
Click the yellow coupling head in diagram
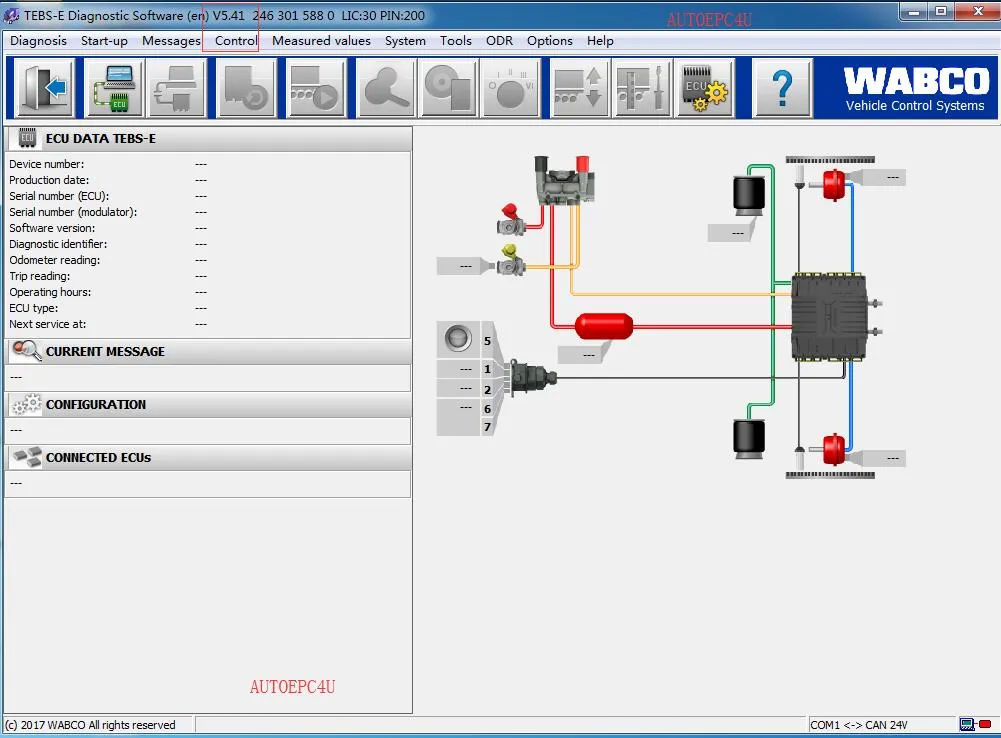coord(511,260)
